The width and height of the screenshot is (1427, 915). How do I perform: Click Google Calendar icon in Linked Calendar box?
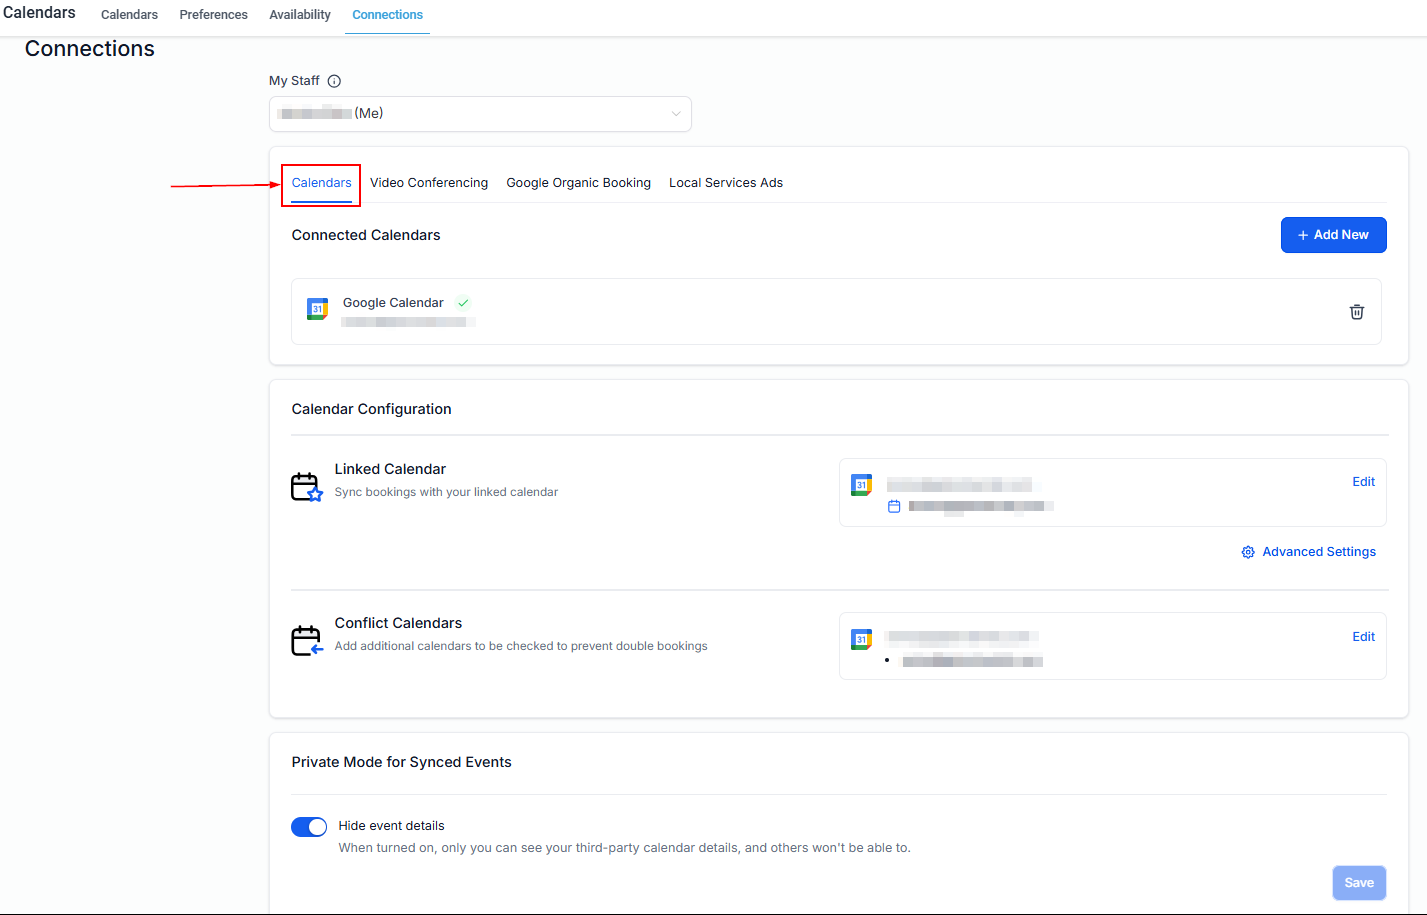[861, 485]
